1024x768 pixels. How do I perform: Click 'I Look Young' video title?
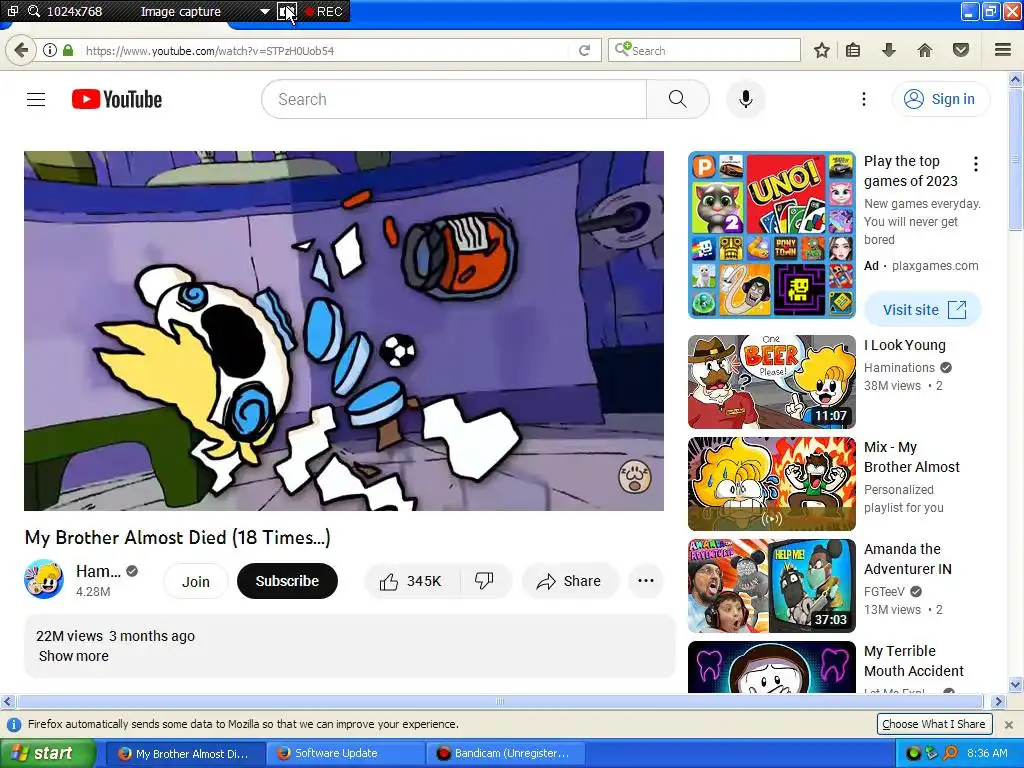point(904,345)
